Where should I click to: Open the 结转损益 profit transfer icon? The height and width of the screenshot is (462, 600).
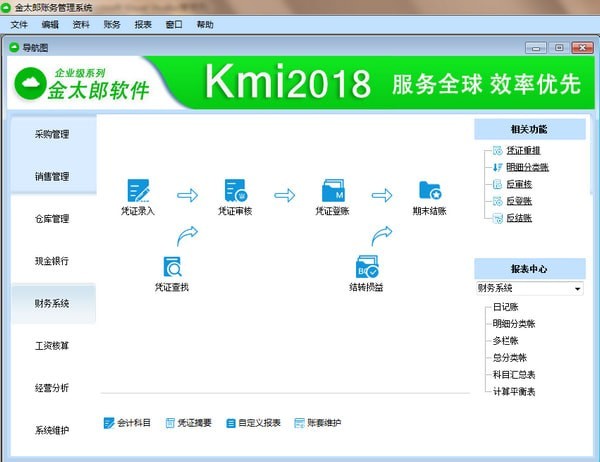coord(367,266)
